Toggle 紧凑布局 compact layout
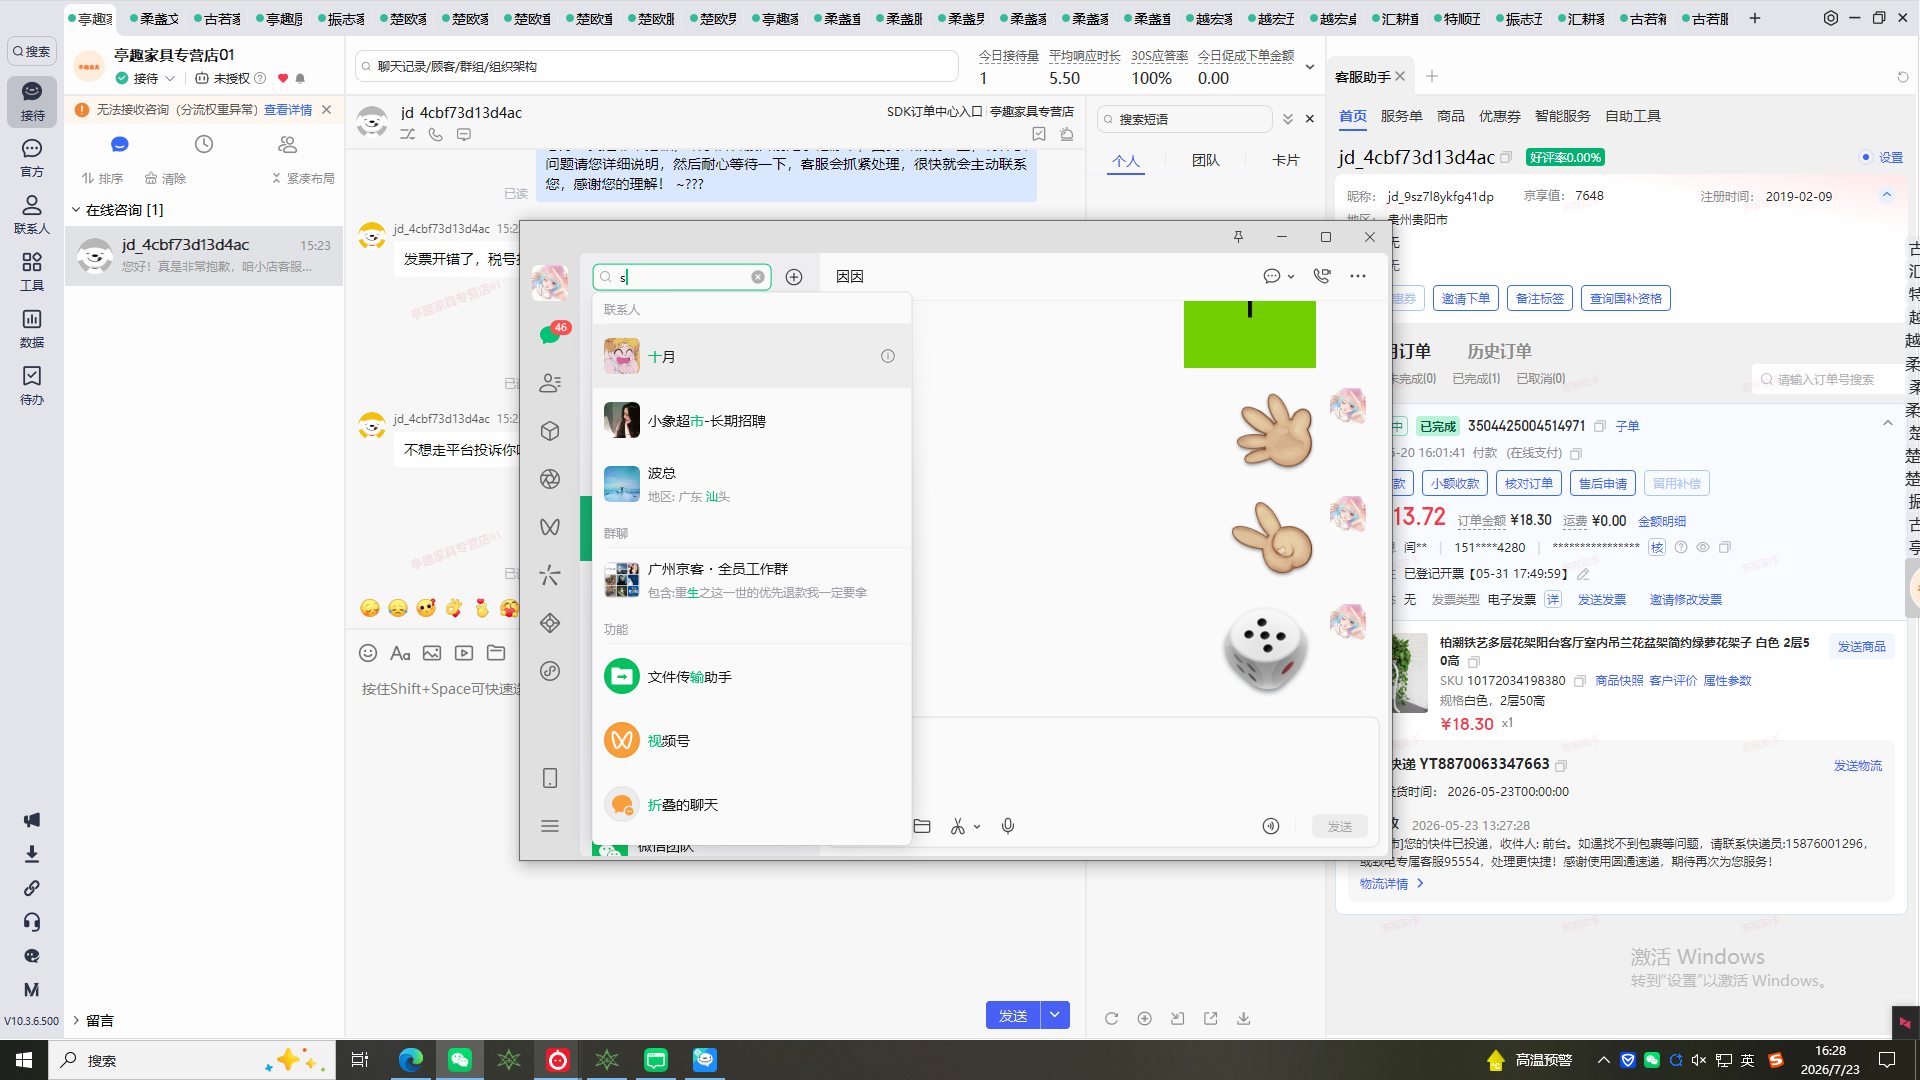 tap(303, 178)
